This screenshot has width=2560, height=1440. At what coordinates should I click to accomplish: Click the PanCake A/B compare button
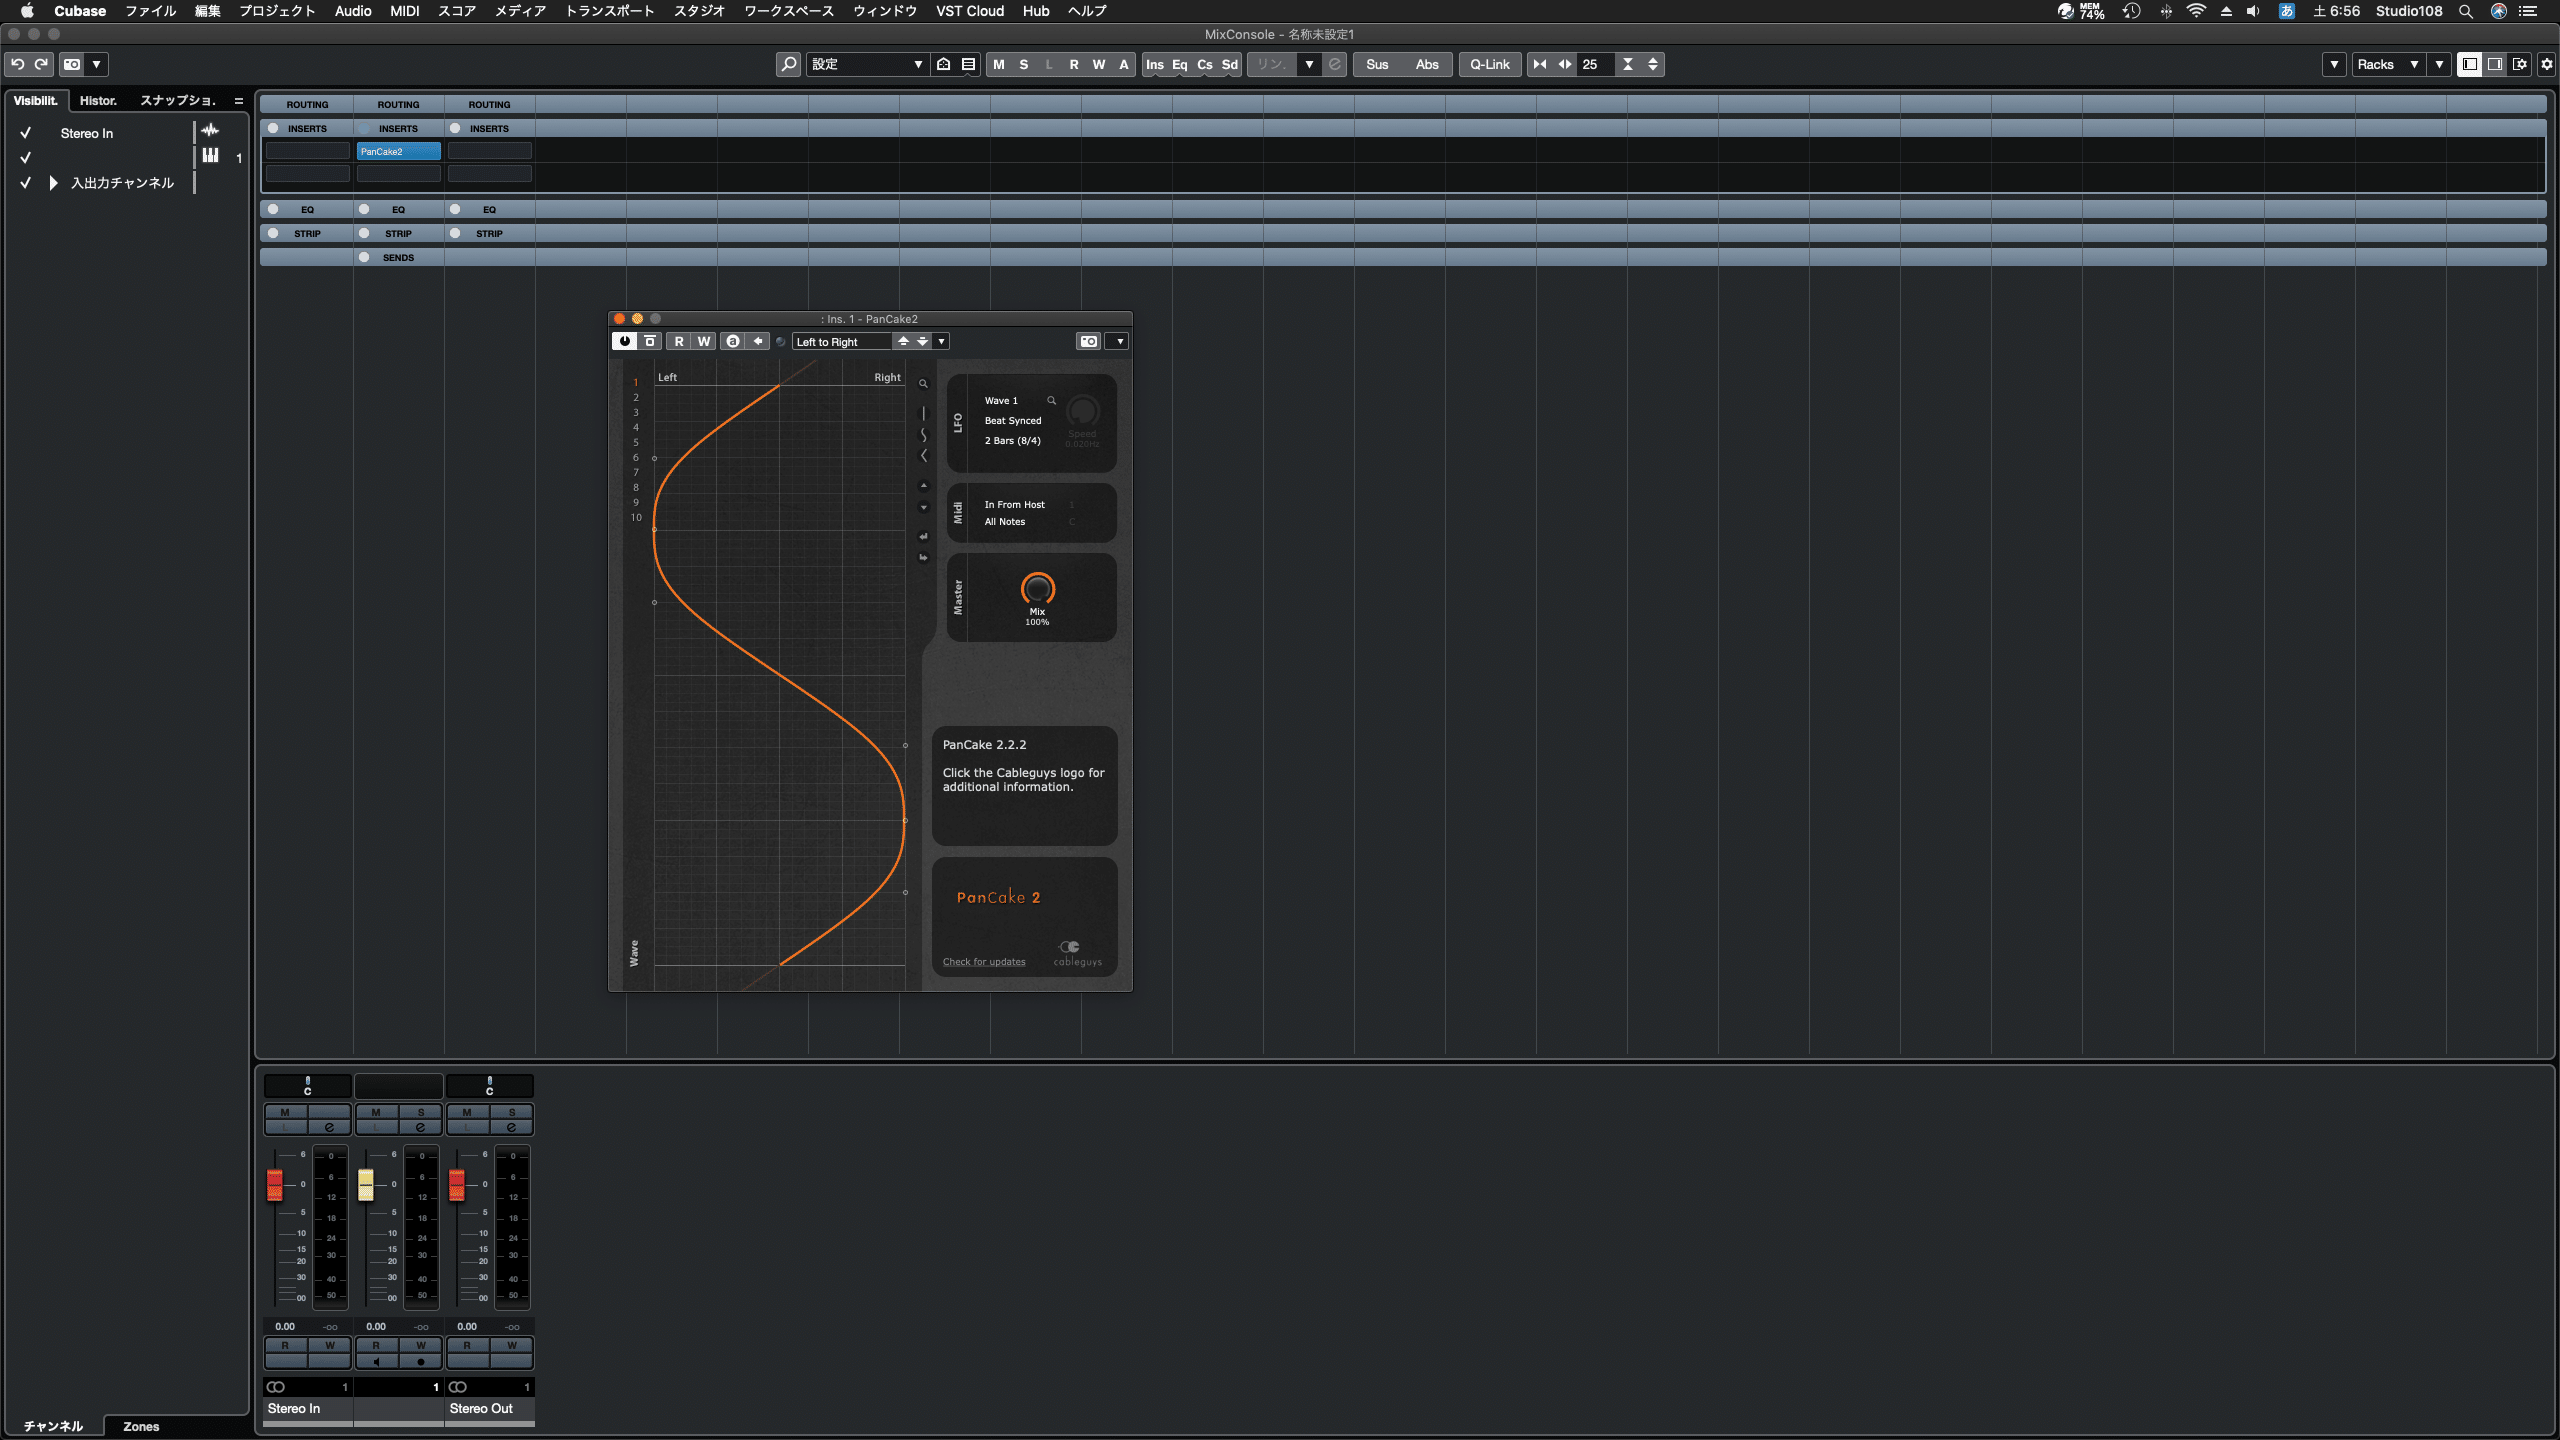[733, 341]
